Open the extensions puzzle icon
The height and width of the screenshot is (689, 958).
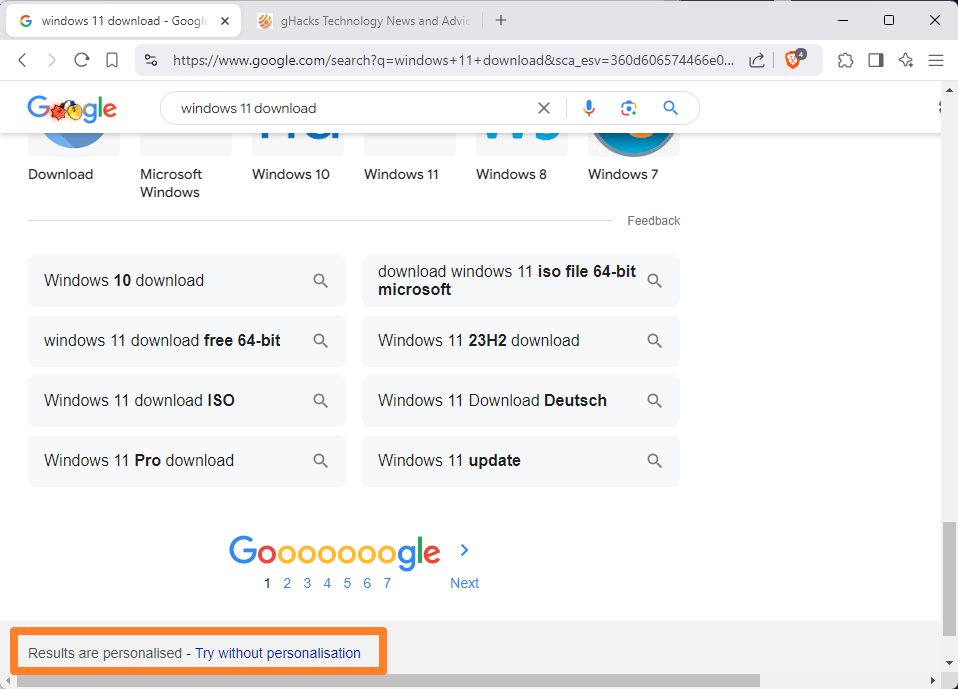coord(846,60)
